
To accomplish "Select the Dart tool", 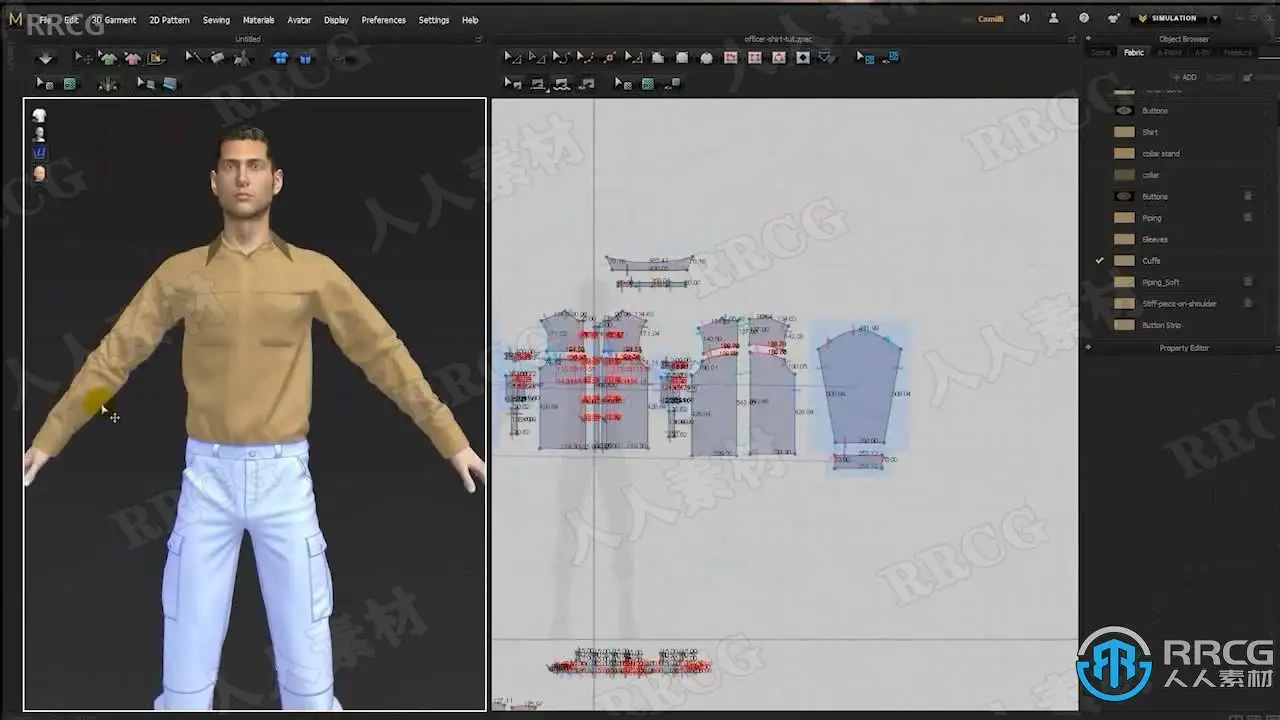I will tap(802, 58).
